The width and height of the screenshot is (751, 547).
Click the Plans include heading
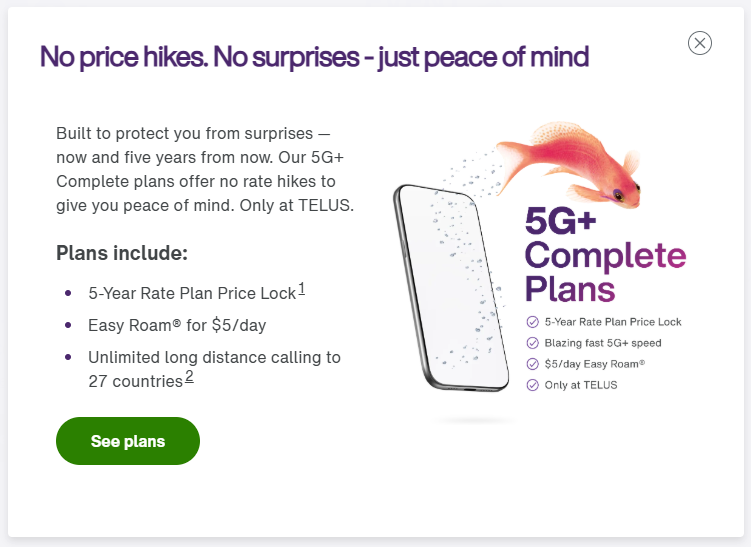(122, 253)
